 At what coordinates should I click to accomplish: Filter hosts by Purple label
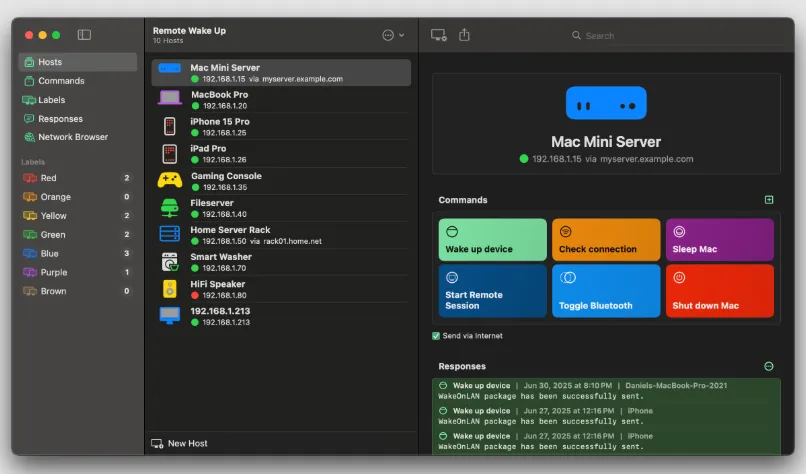tap(77, 272)
